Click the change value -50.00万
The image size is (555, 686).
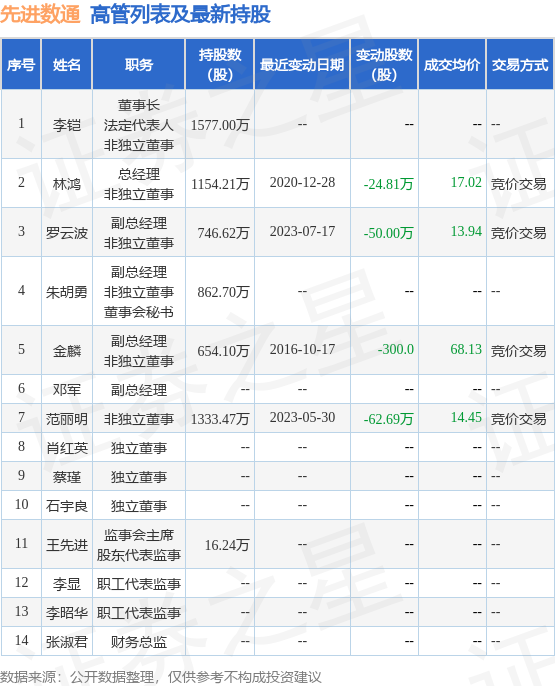point(388,233)
